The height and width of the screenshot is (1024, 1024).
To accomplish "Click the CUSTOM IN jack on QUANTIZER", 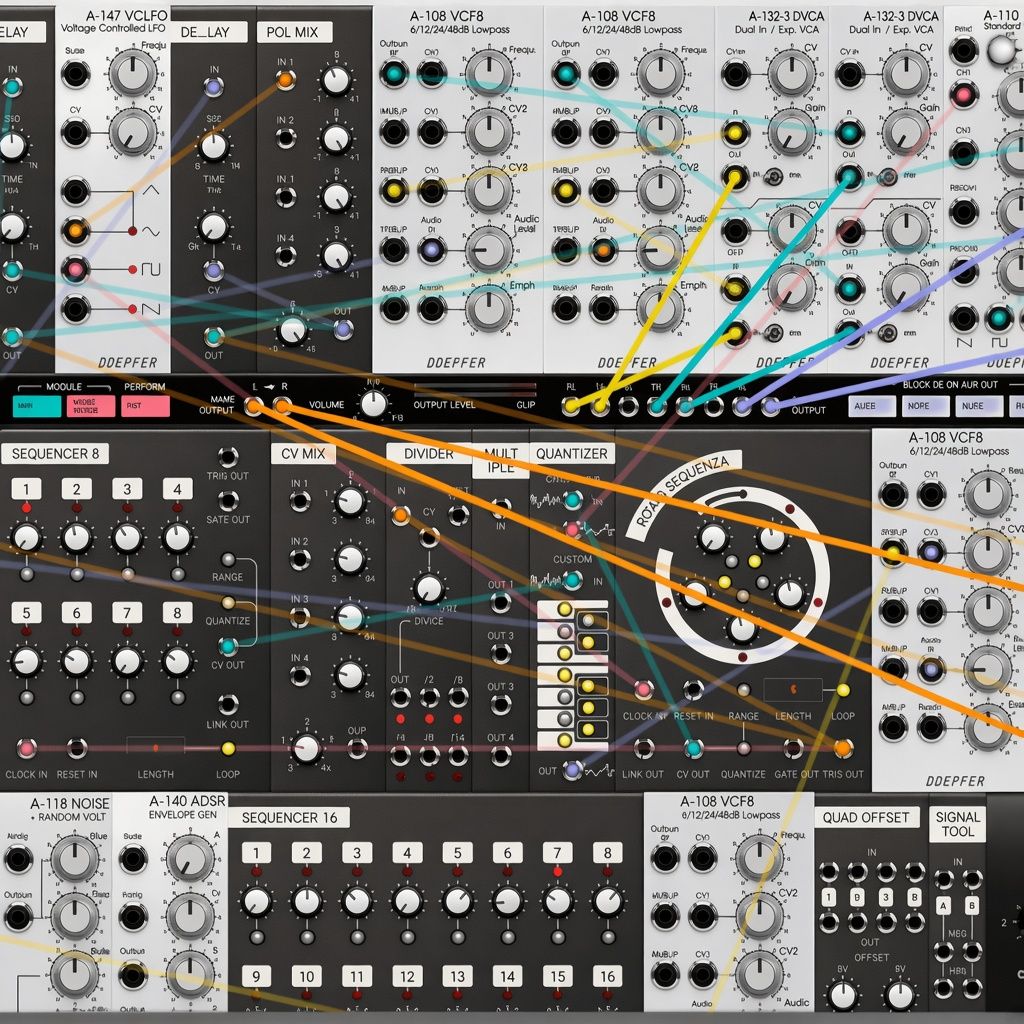I will pyautogui.click(x=573, y=580).
